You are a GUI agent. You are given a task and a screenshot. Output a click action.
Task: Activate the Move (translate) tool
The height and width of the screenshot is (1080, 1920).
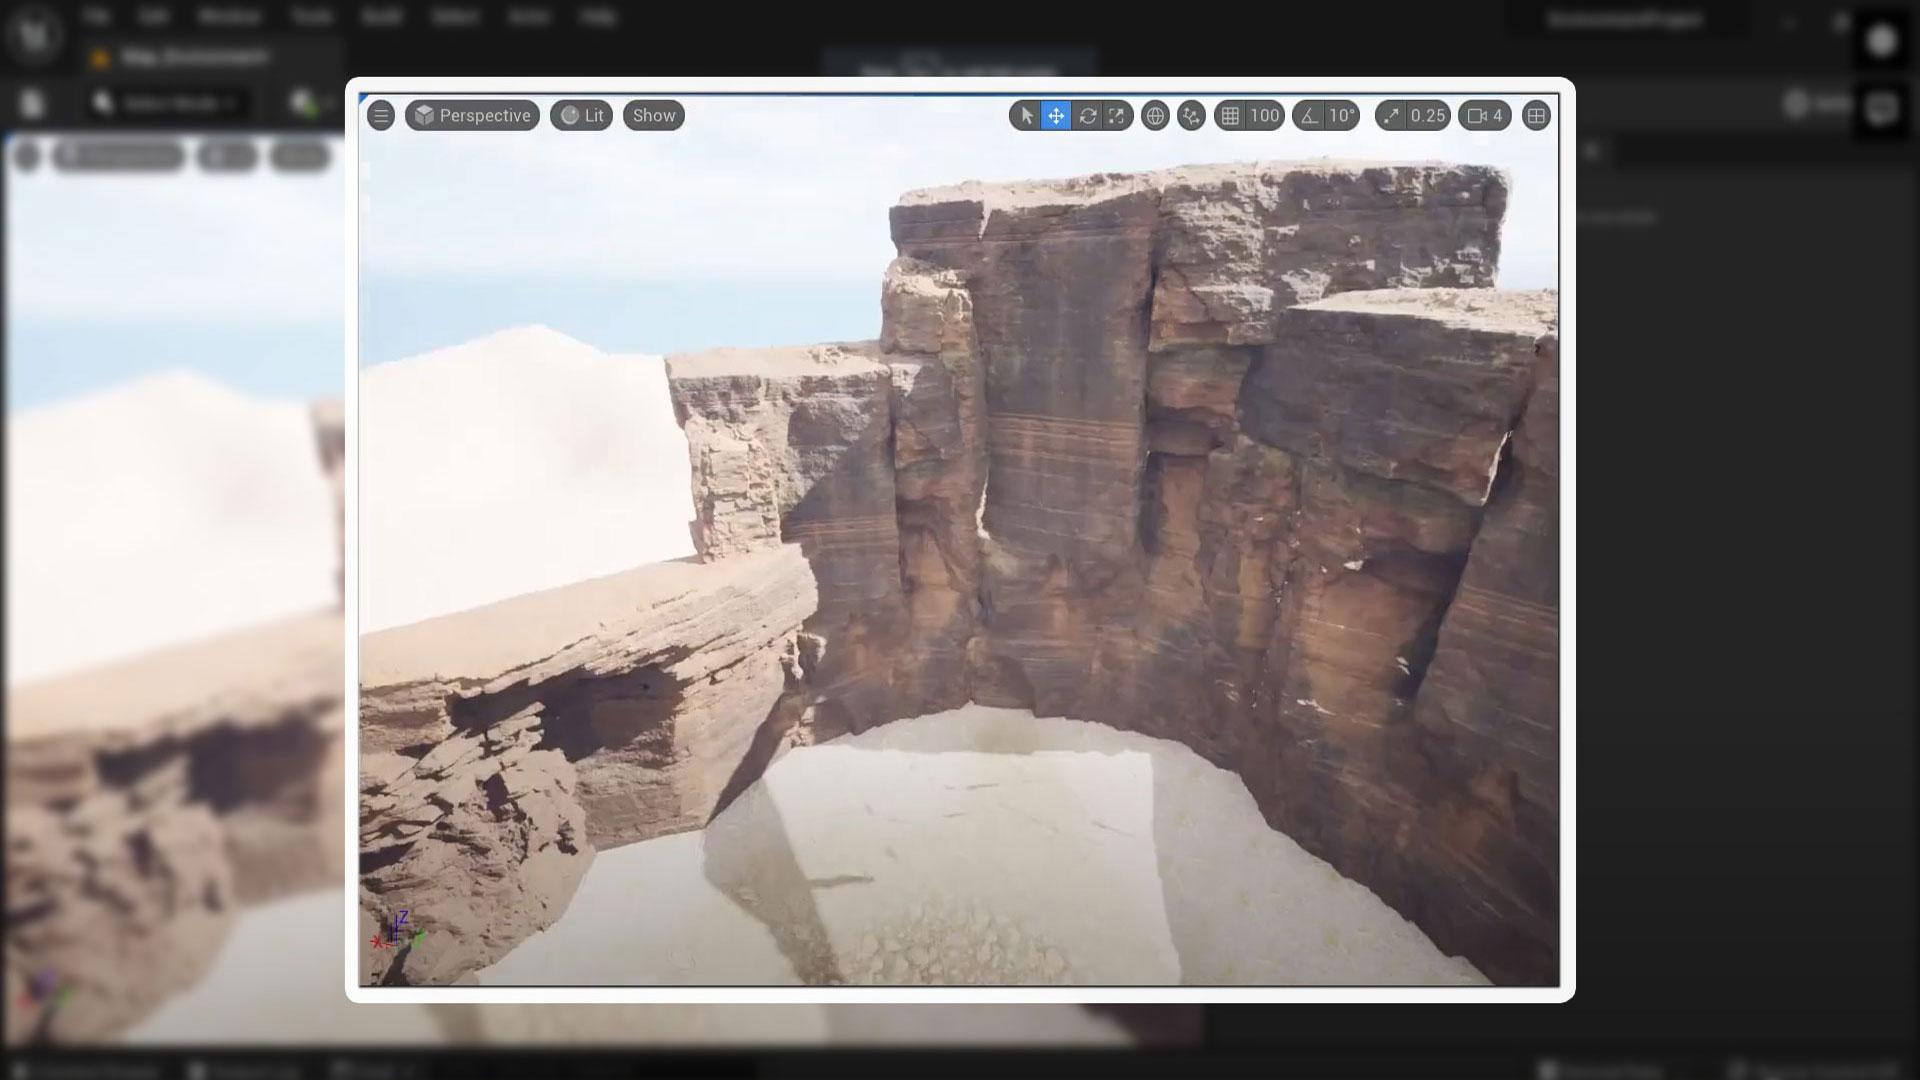1055,115
